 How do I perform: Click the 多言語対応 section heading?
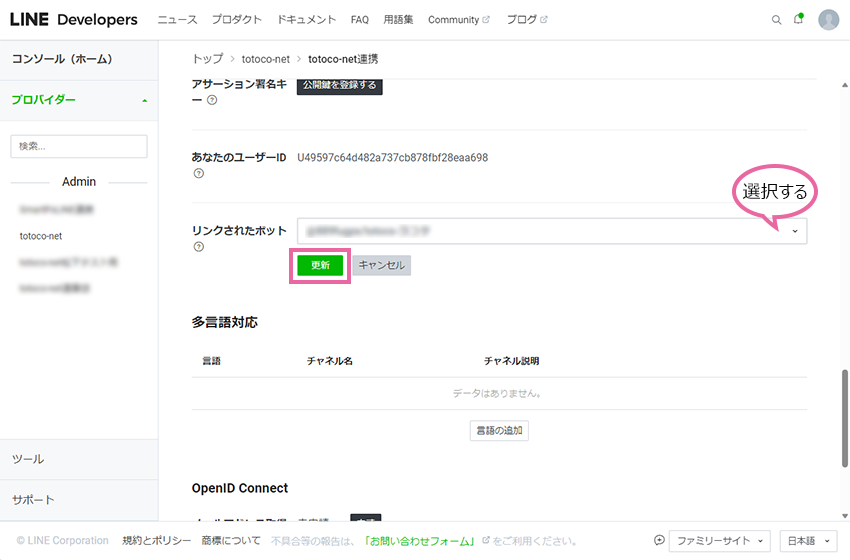(224, 323)
